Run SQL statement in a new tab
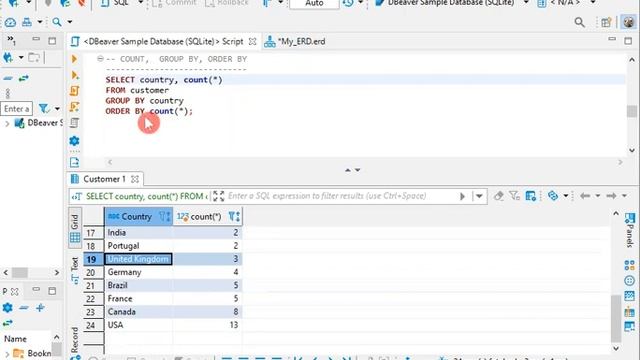640x360 pixels. tap(74, 75)
